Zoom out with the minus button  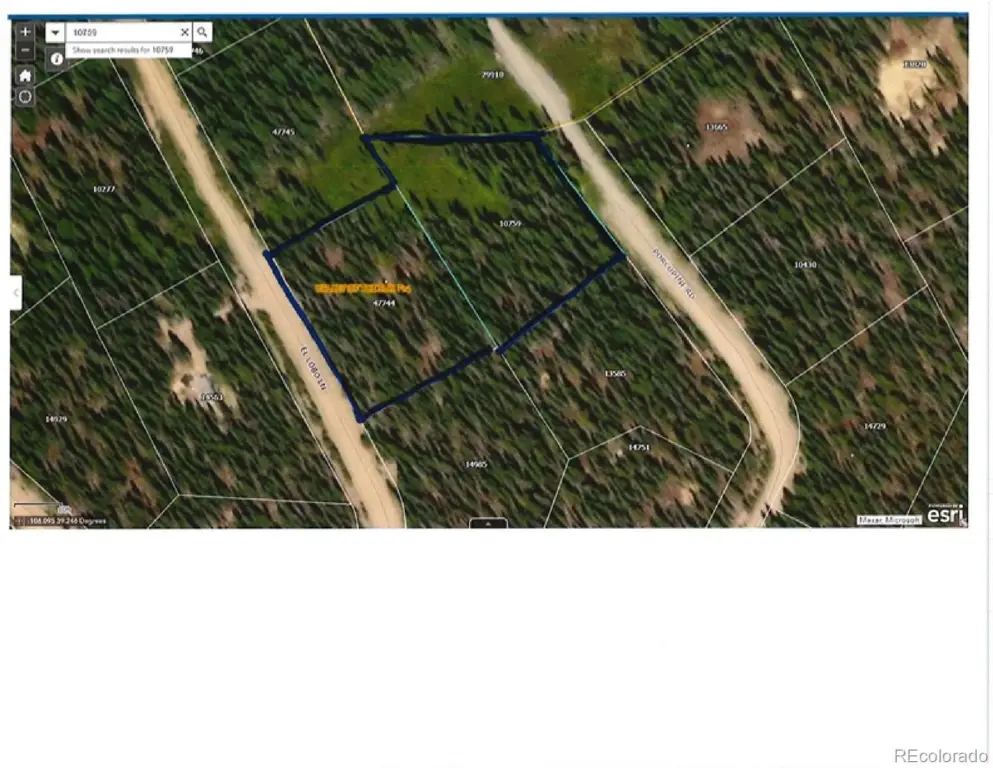click(25, 51)
